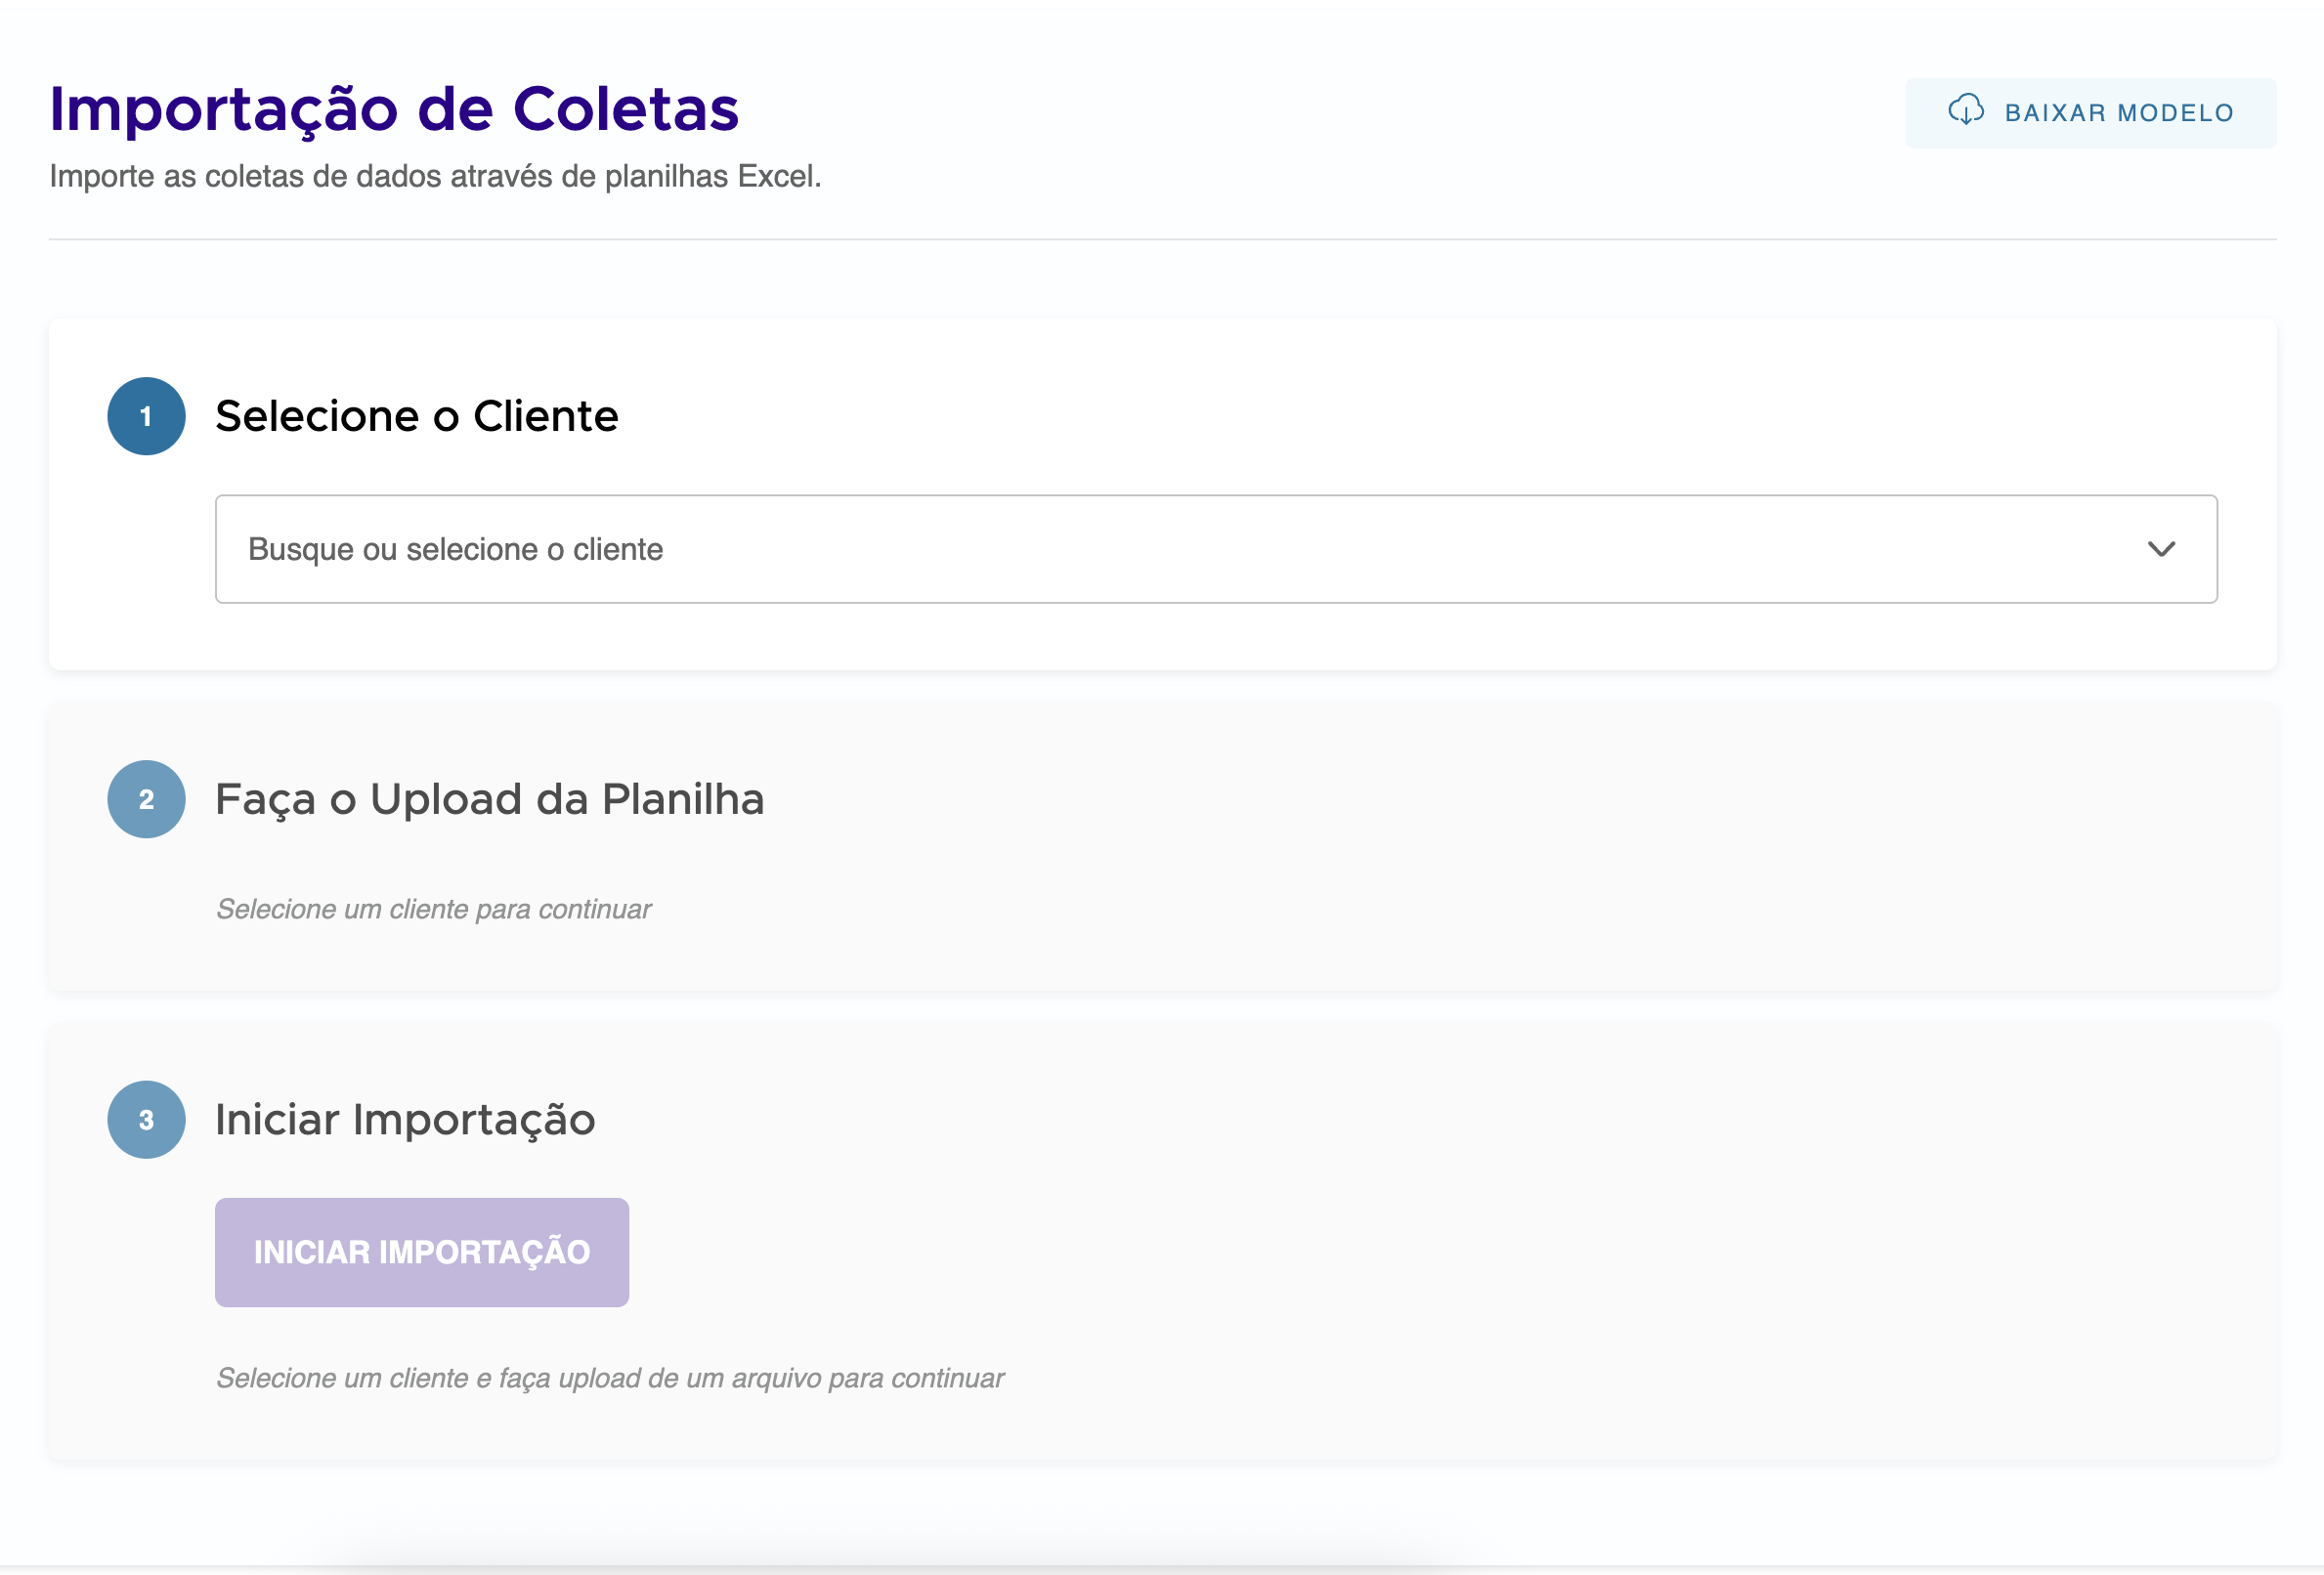Click hint about uploading an arquivo to continue
This screenshot has height=1575, width=2324.
(x=610, y=1378)
